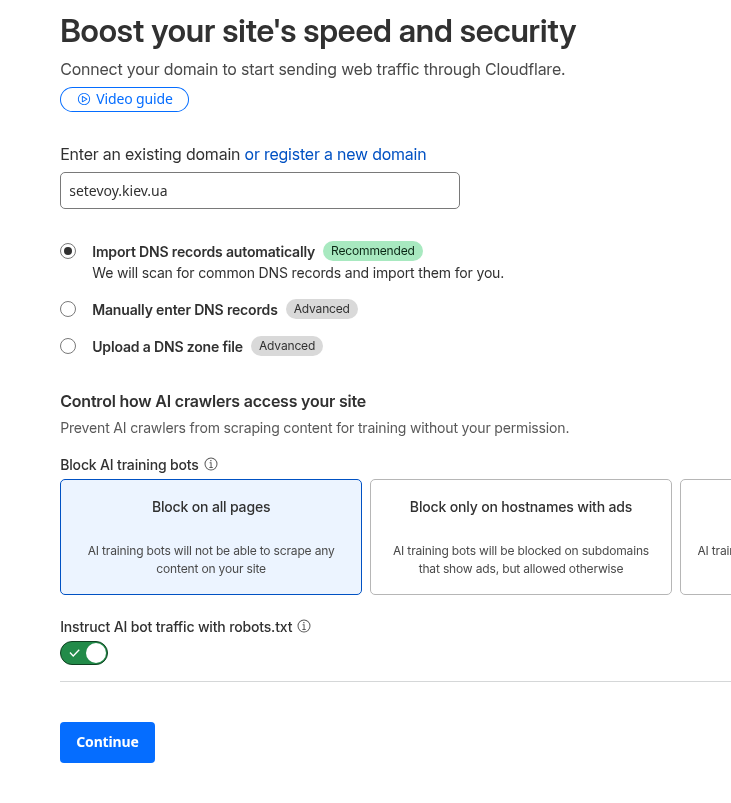Select the 'Block on all pages' card
The width and height of the screenshot is (731, 803).
point(211,537)
